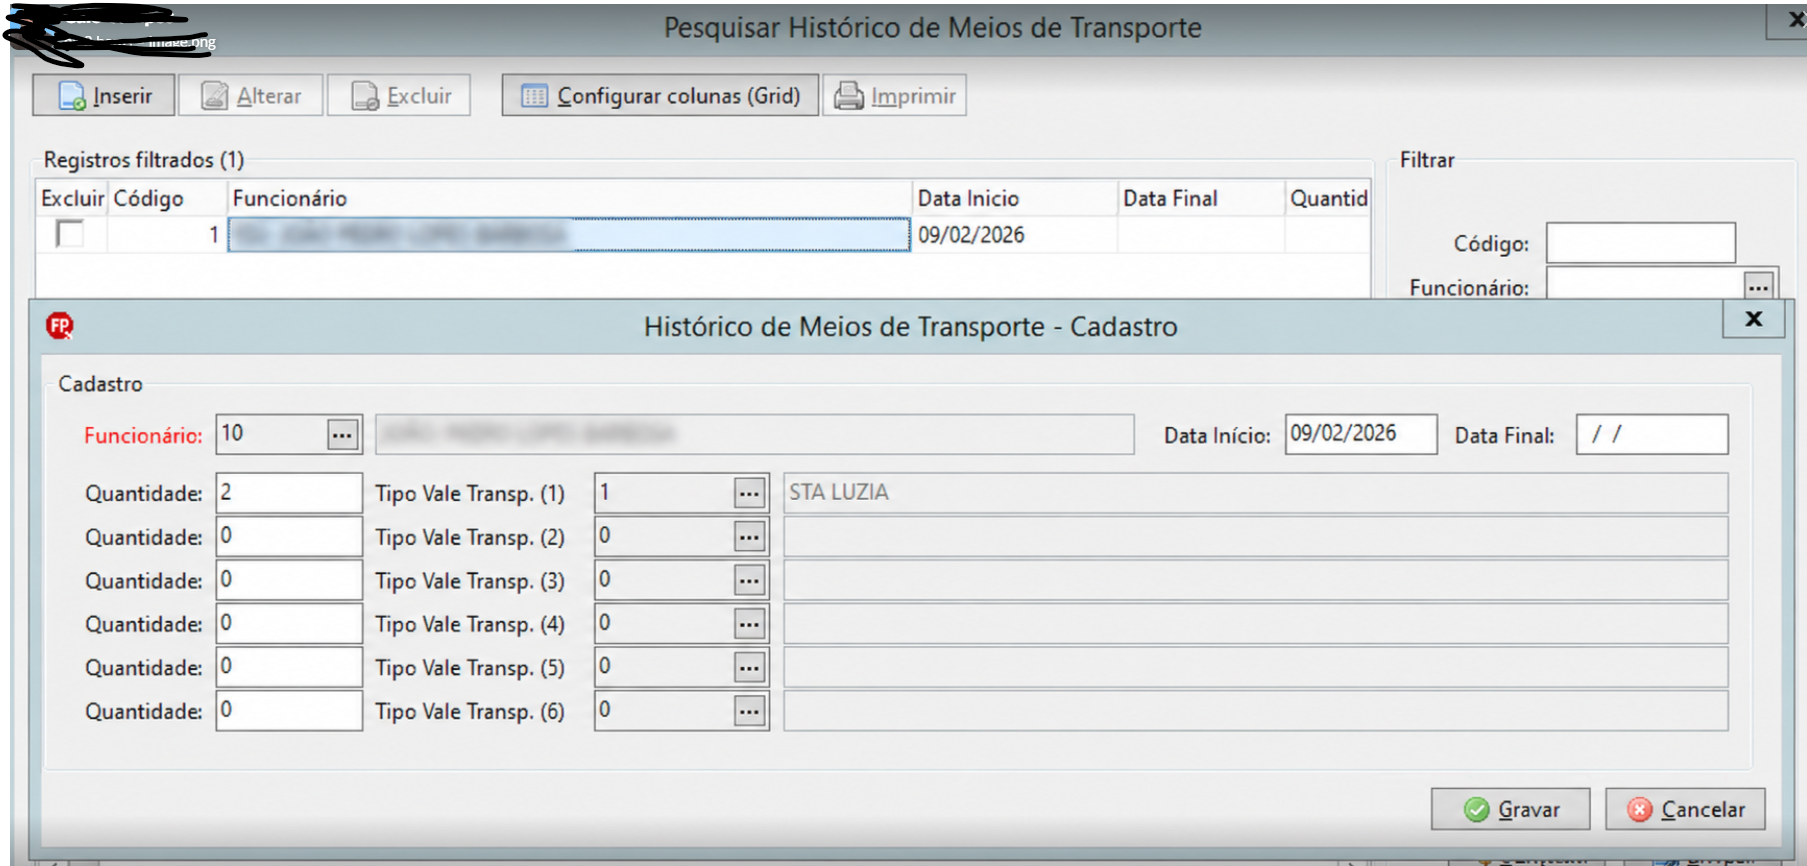Image resolution: width=1807 pixels, height=866 pixels.
Task: Click Tipo Vale Transp. (1) code field
Action: 664,493
